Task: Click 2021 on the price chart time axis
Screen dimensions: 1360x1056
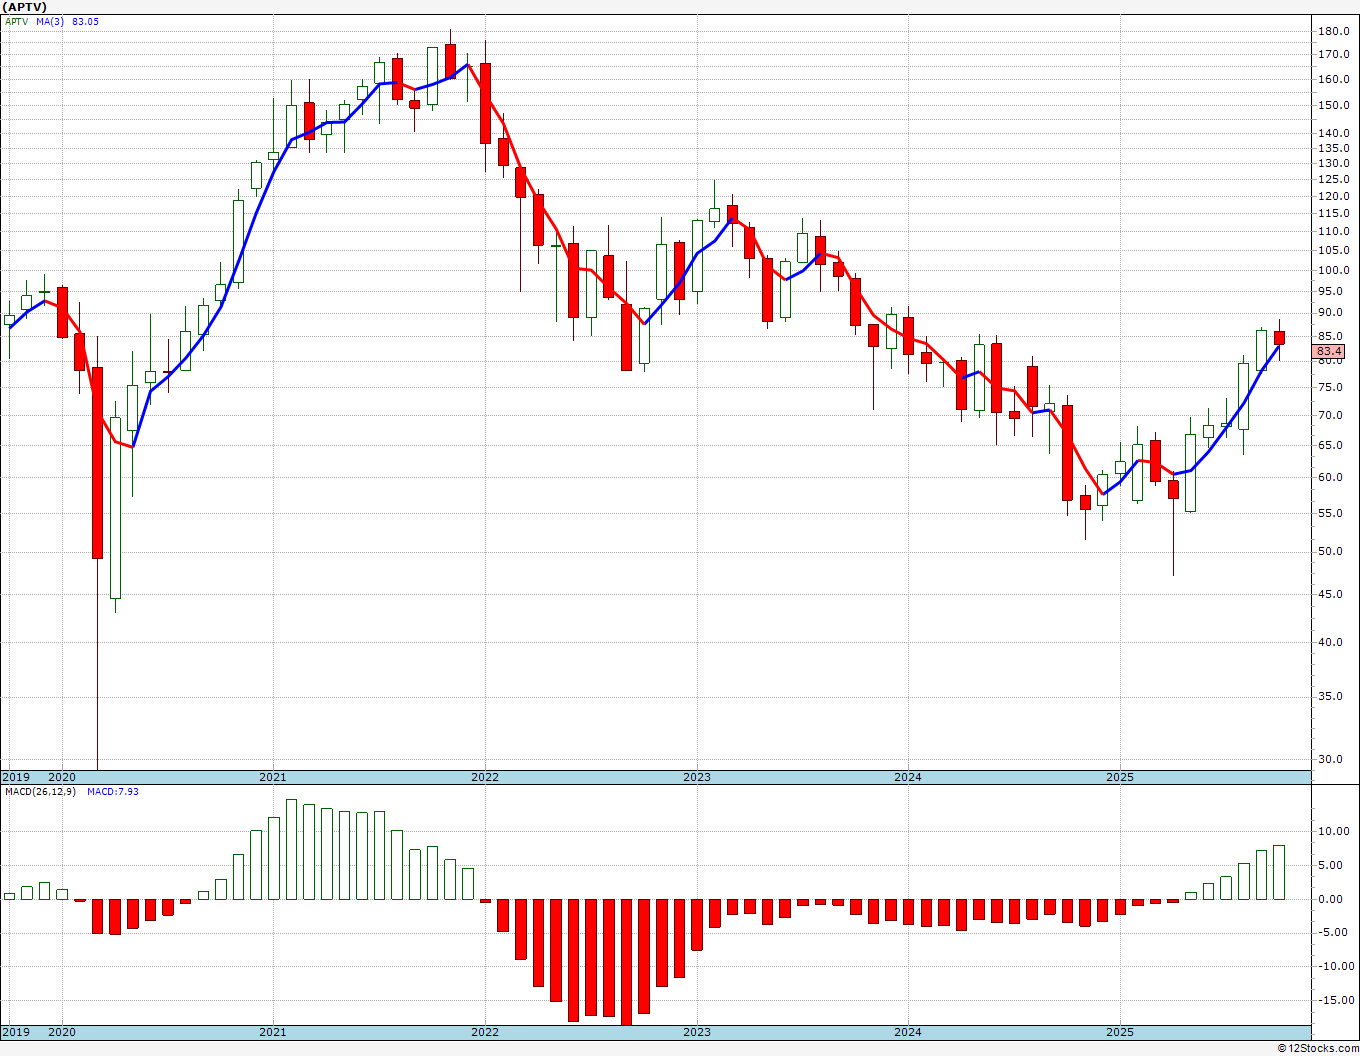Action: click(x=273, y=777)
